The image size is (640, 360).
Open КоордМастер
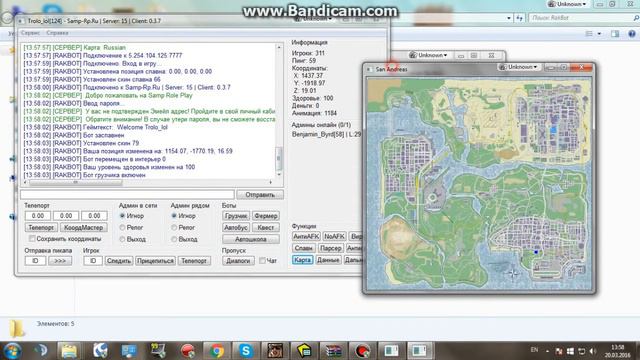(84, 227)
